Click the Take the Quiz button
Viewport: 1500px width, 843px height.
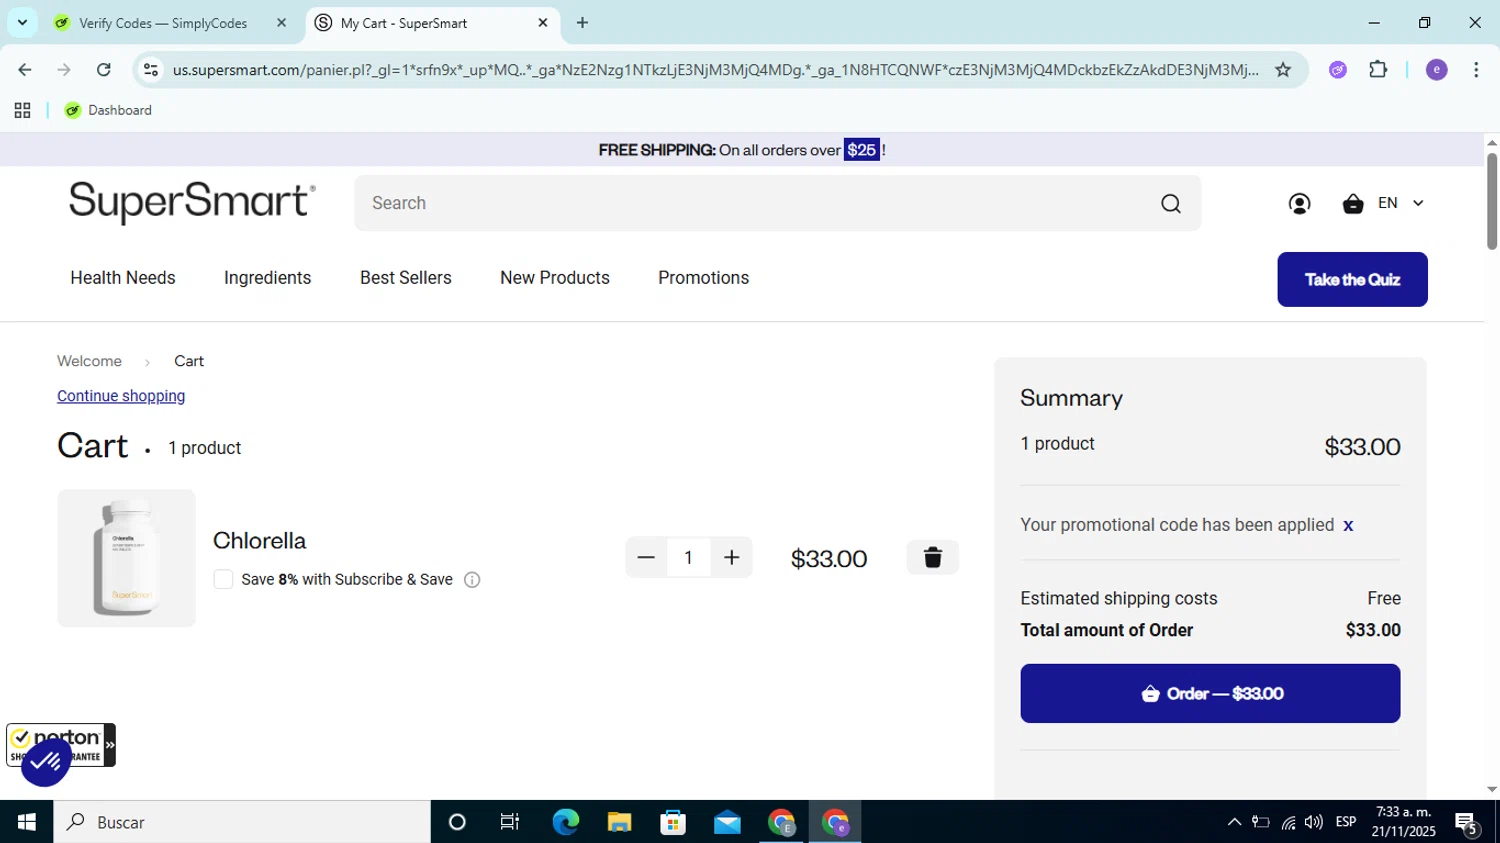point(1352,280)
